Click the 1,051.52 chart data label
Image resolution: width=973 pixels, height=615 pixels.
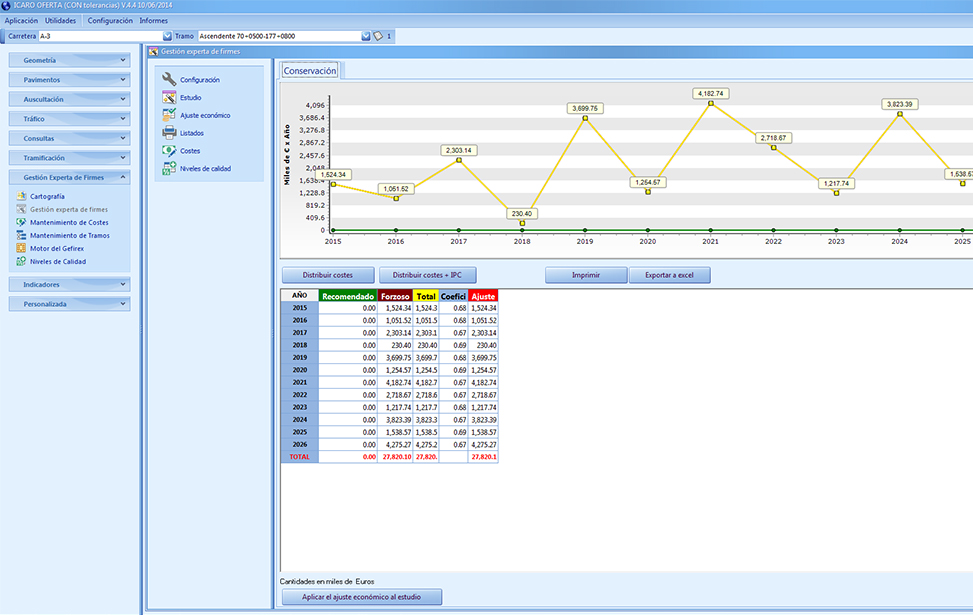pyautogui.click(x=396, y=189)
